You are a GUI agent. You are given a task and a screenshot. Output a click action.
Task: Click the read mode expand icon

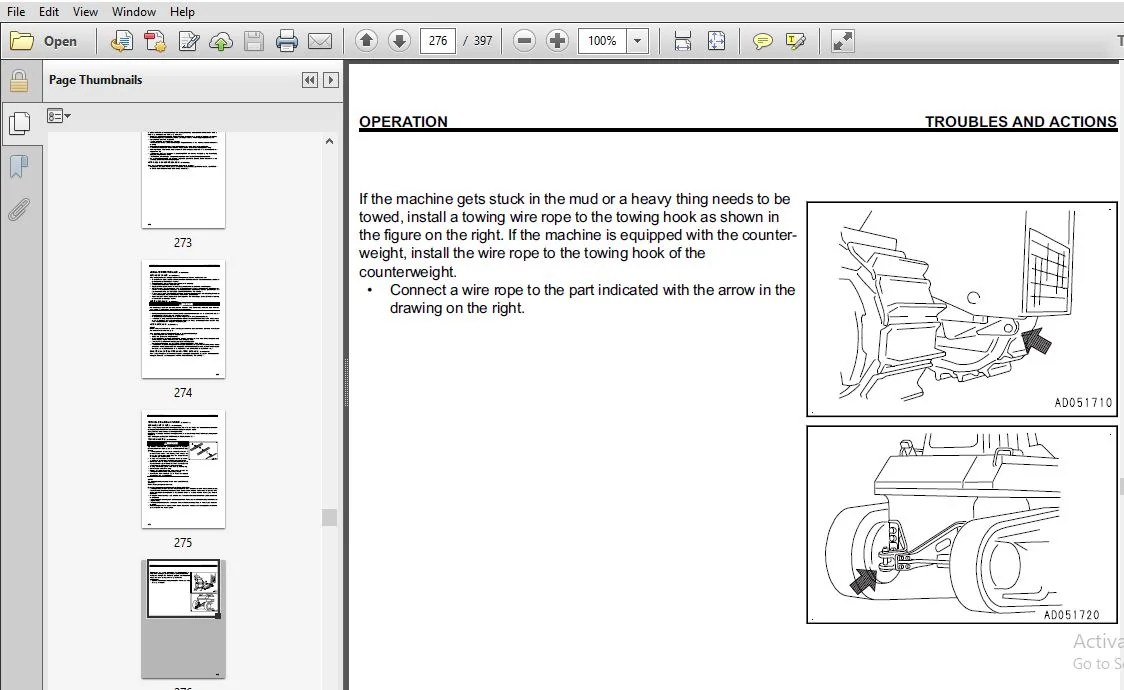pos(842,41)
